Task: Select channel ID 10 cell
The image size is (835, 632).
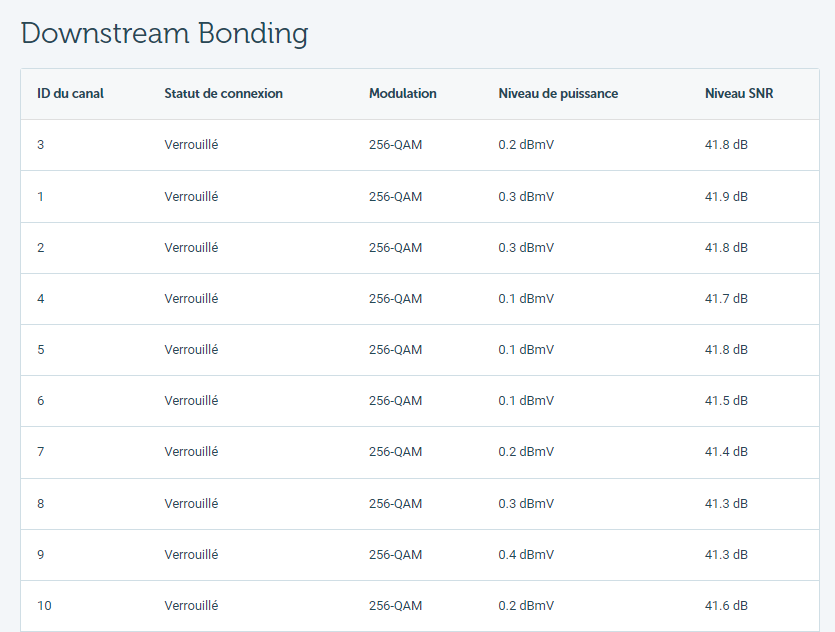Action: 44,606
